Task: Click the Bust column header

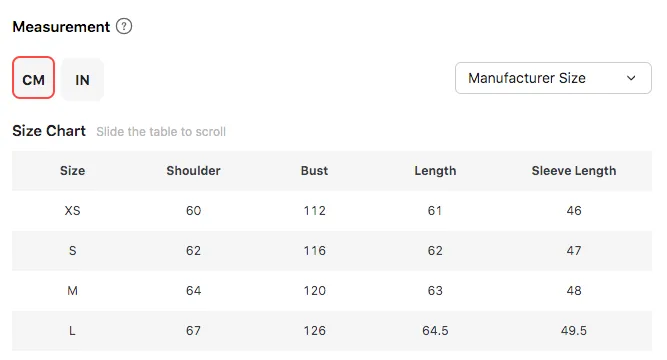Action: (x=314, y=171)
